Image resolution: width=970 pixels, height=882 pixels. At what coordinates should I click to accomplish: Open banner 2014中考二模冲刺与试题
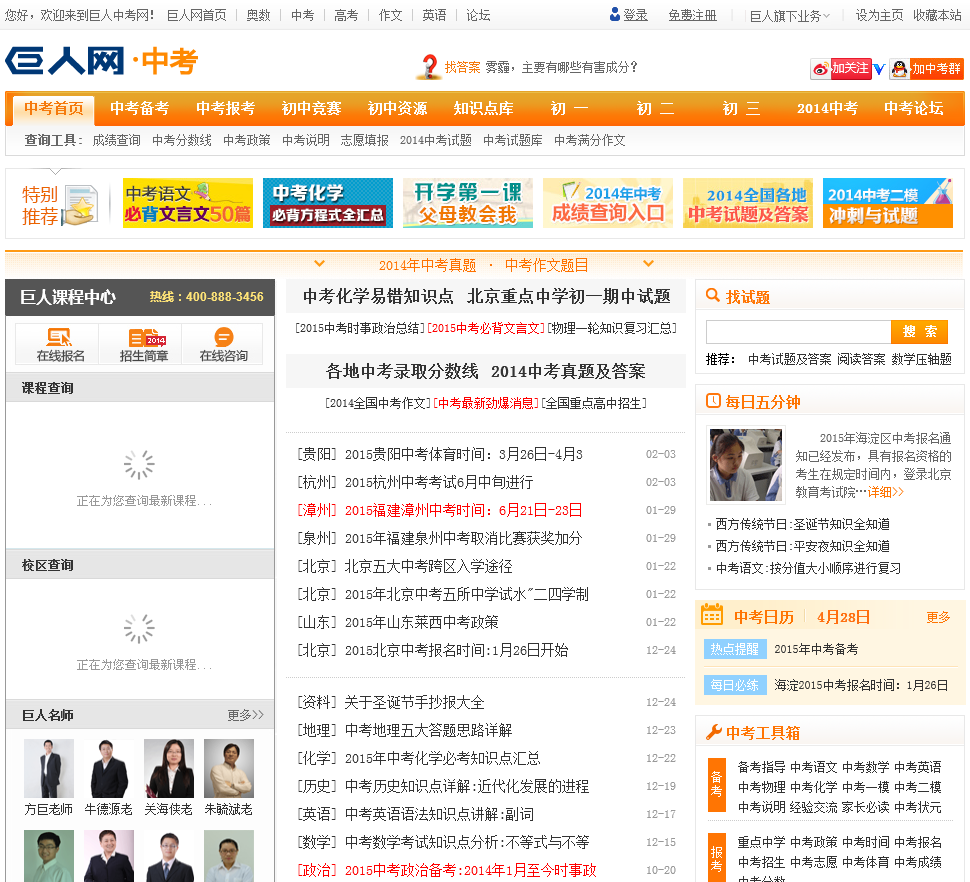pos(888,203)
